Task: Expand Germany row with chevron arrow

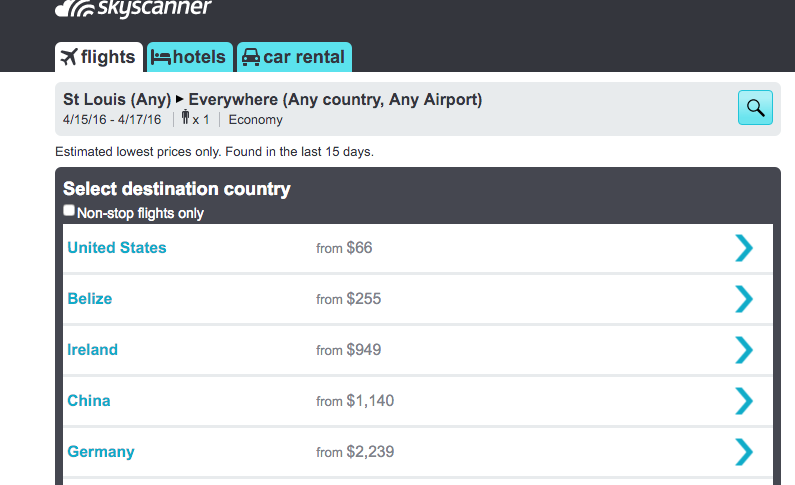Action: 744,452
